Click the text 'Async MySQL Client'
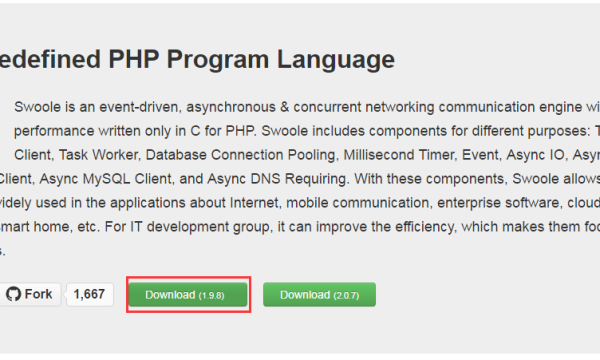600x360 pixels. (106, 179)
